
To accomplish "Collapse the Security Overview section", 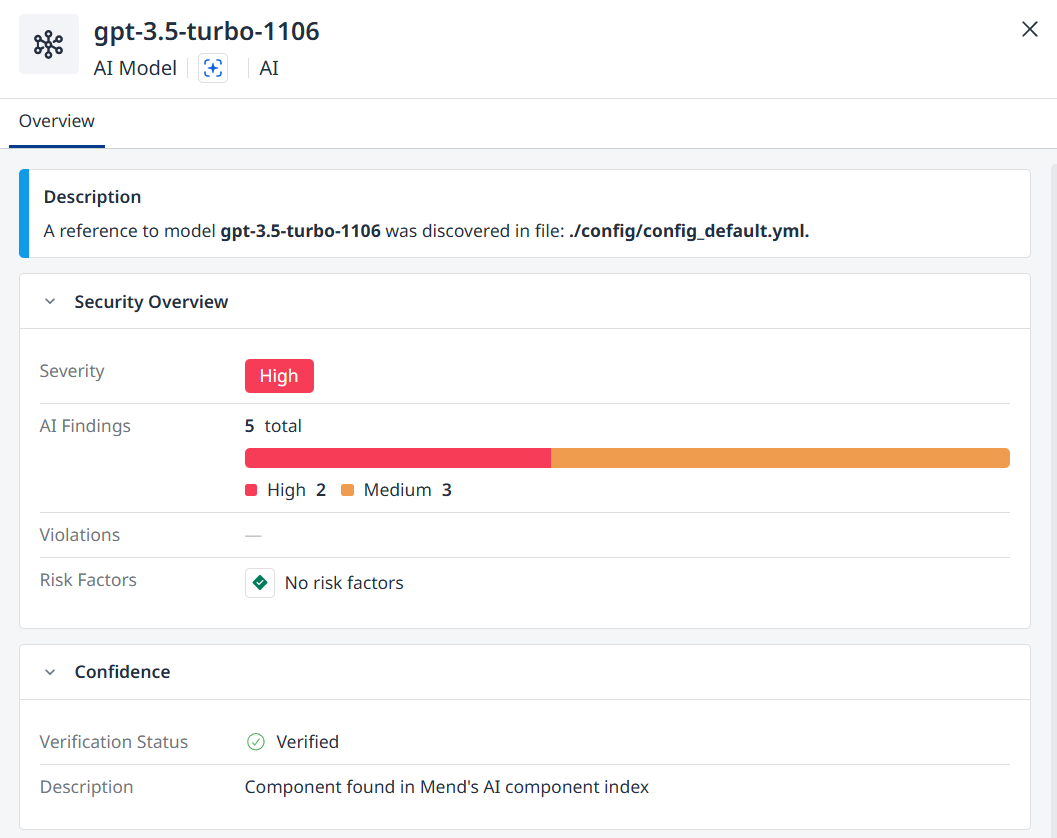I will [x=50, y=301].
